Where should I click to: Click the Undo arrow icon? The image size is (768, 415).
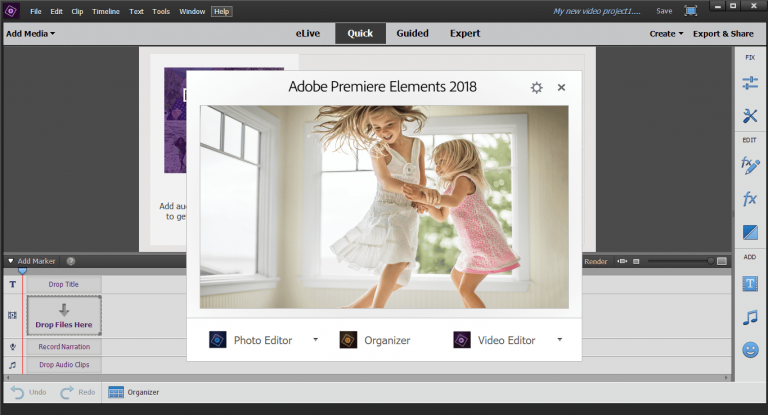(17, 392)
